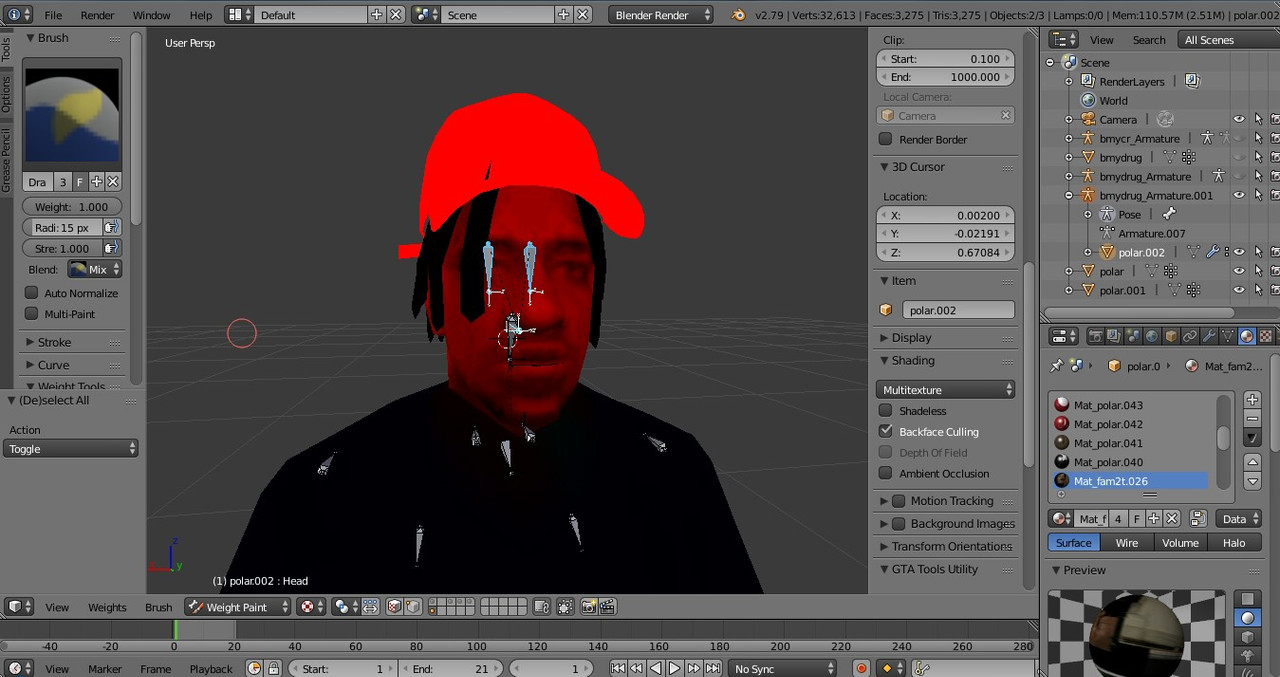
Task: Check the Render Border option
Action: point(885,139)
